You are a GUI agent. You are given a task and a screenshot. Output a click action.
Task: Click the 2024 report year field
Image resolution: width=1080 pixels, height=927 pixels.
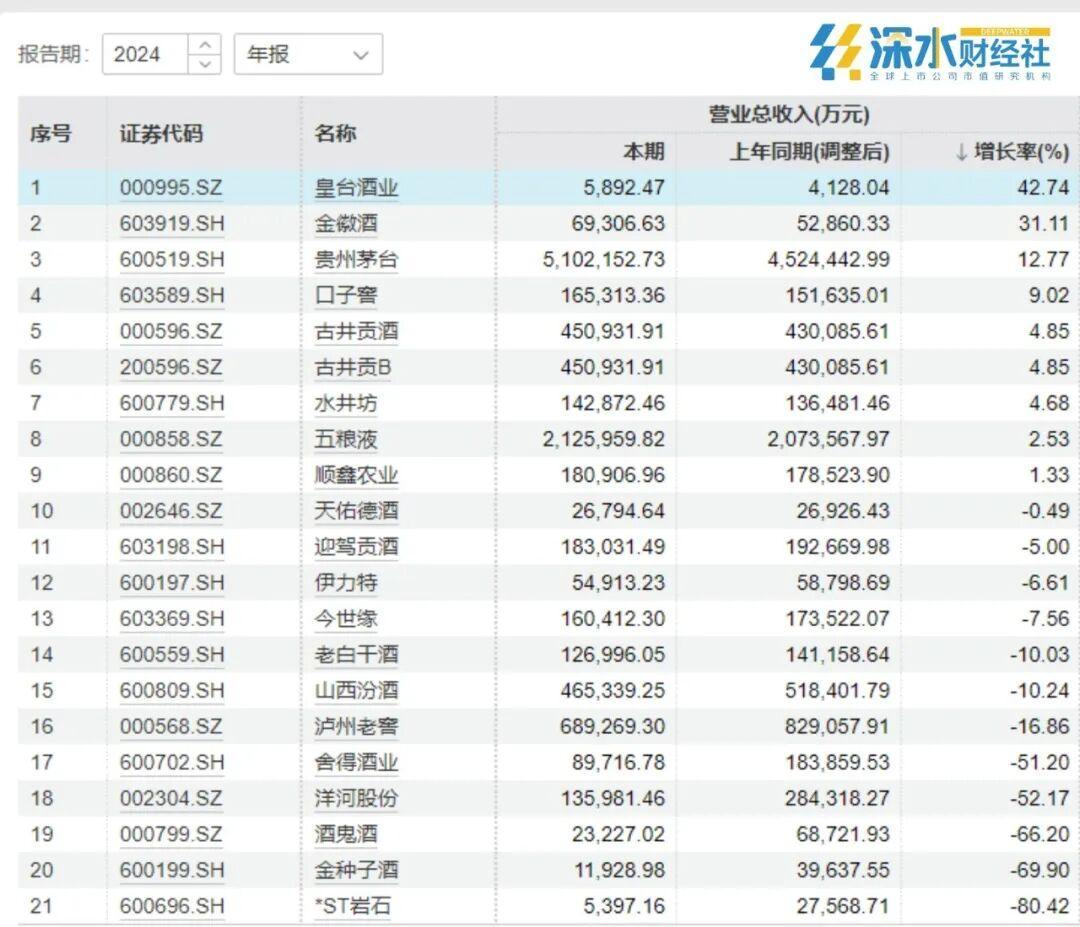click(x=145, y=54)
